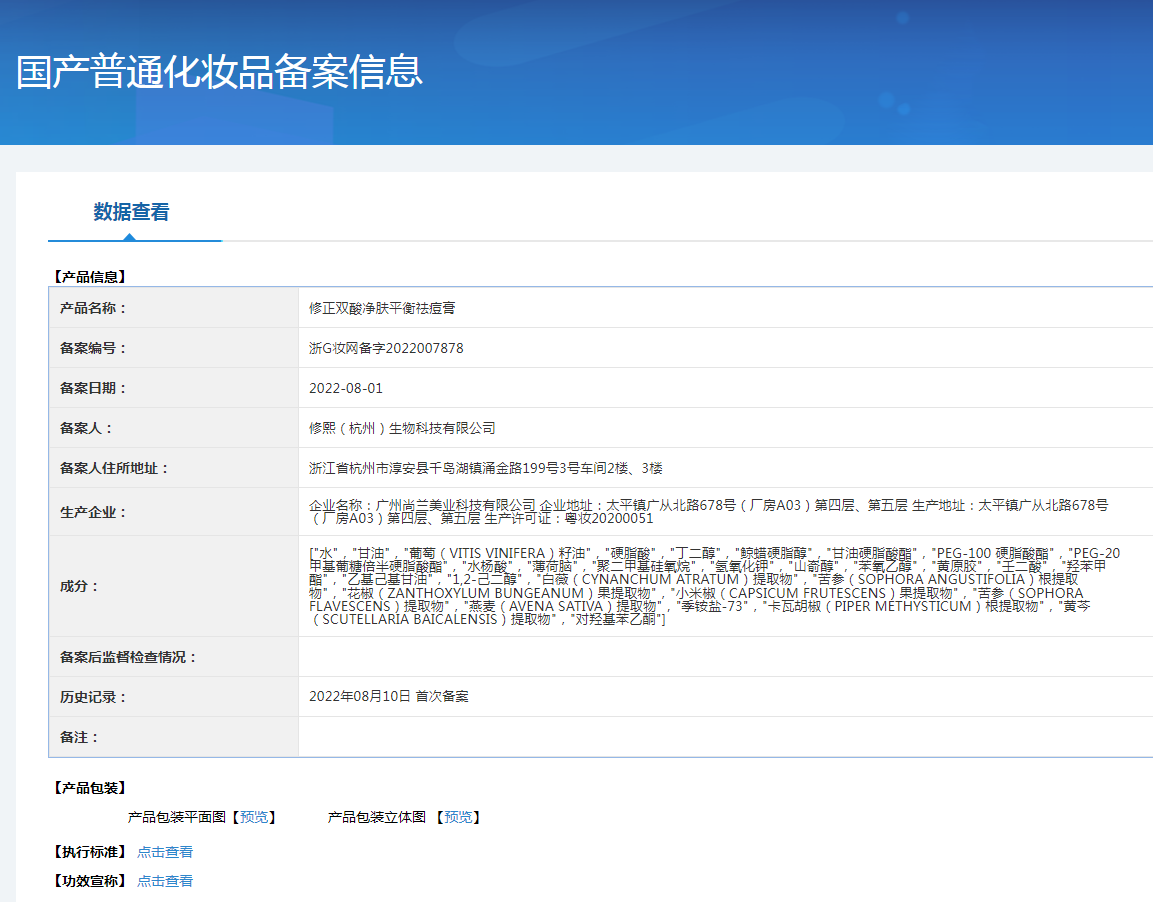The width and height of the screenshot is (1153, 902).
Task: Select the 生产企业 value starting 企业名称：广州尚兰
Action: (708, 512)
